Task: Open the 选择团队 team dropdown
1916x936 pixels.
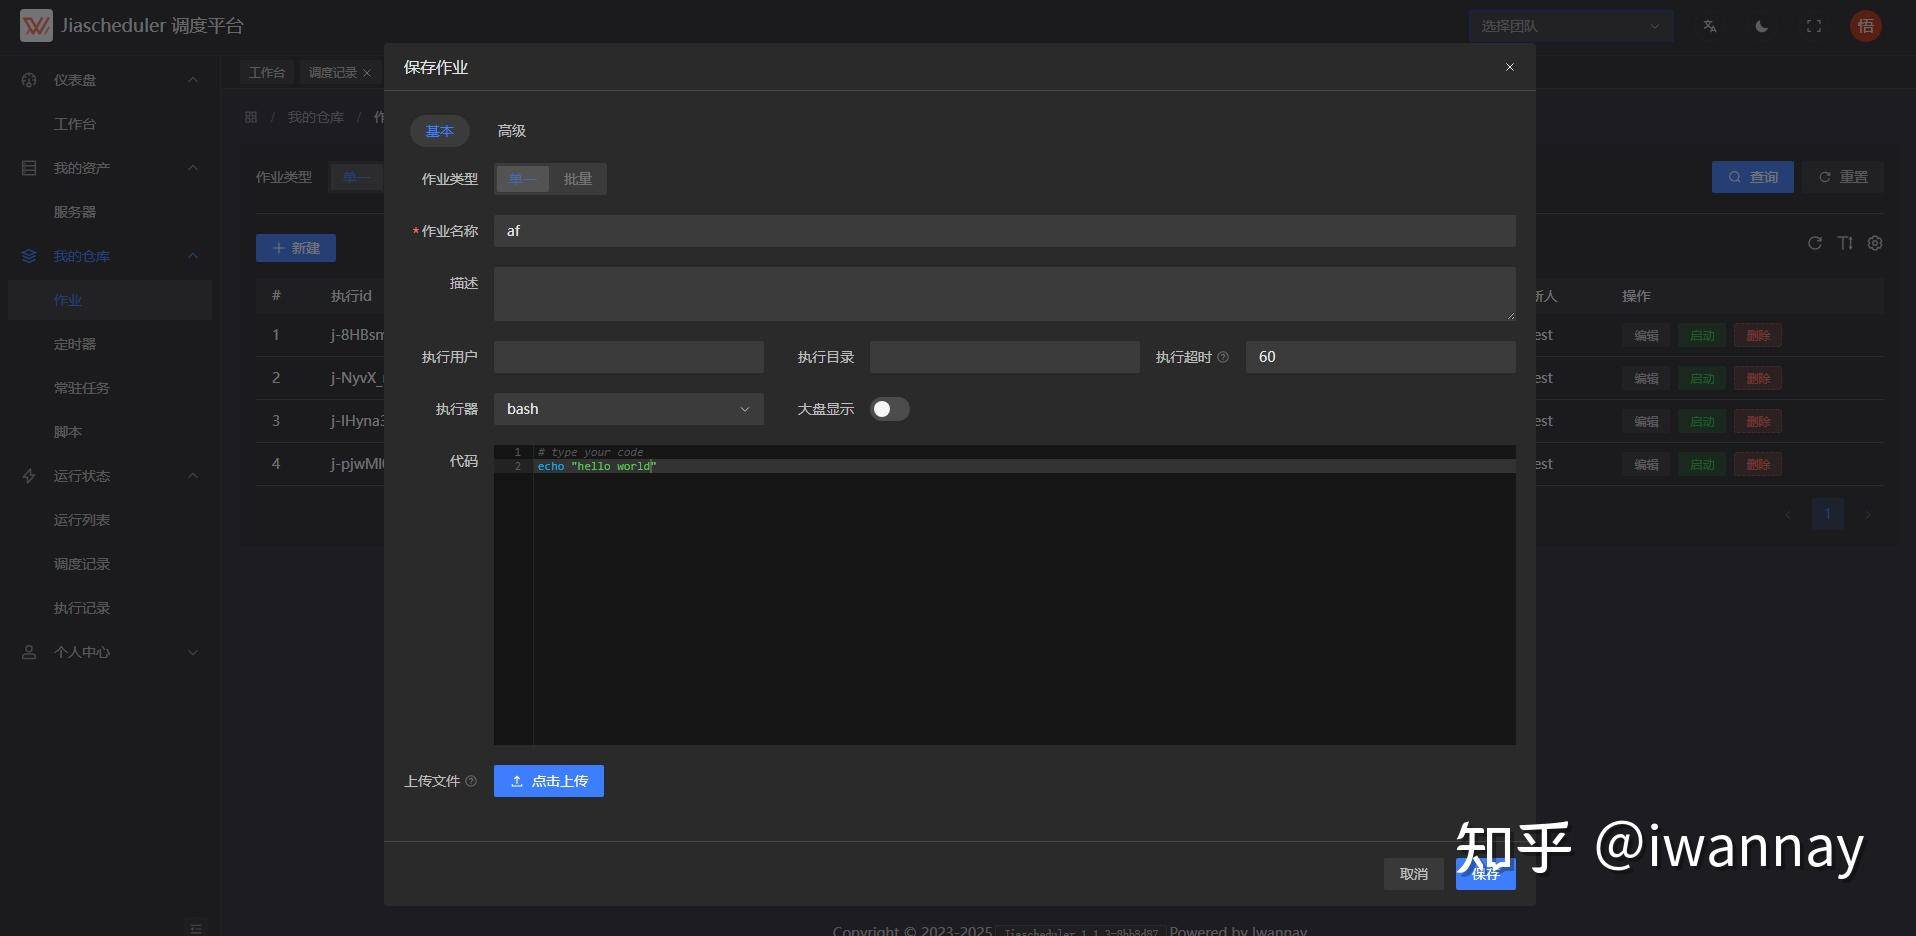Action: point(1569,26)
